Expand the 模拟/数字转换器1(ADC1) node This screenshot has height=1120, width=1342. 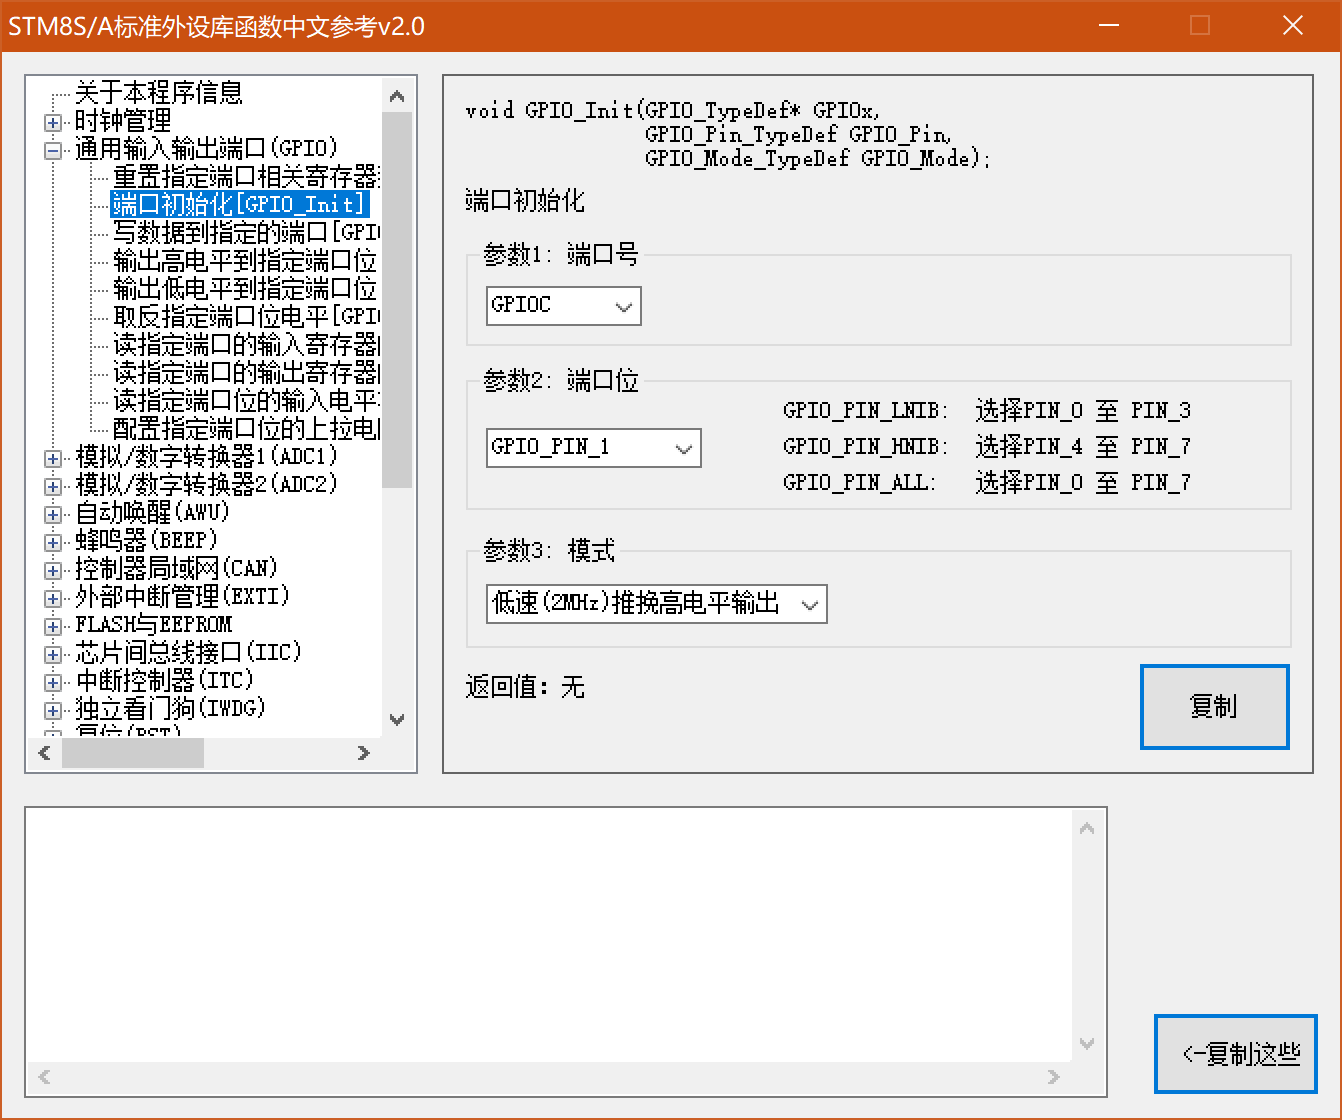coord(51,458)
